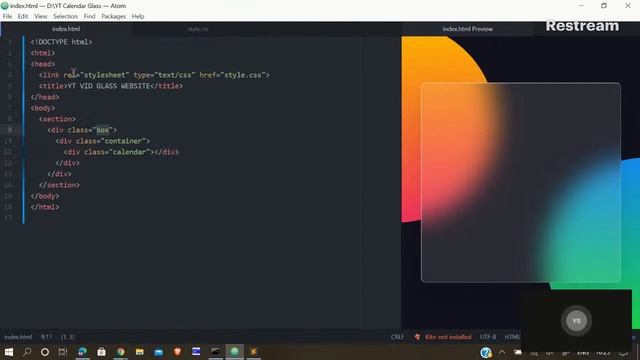Open the Packages menu

pos(113,16)
